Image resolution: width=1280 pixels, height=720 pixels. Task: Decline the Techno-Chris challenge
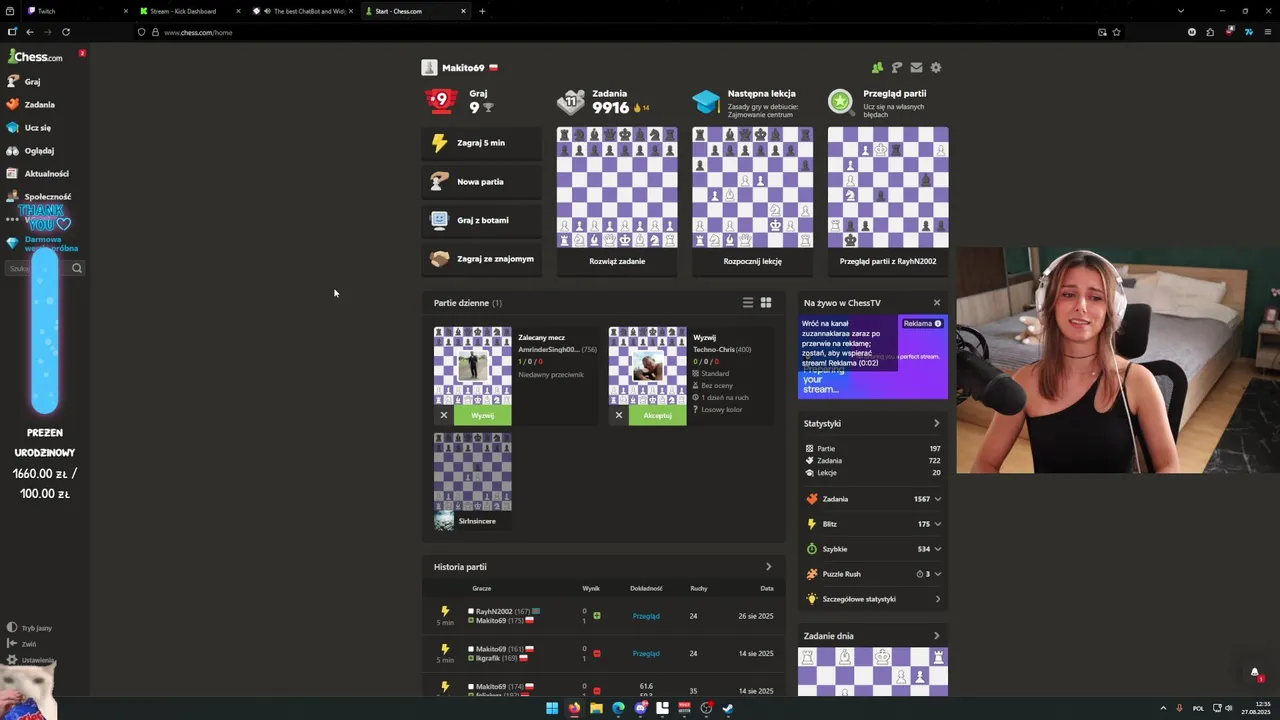click(x=619, y=415)
